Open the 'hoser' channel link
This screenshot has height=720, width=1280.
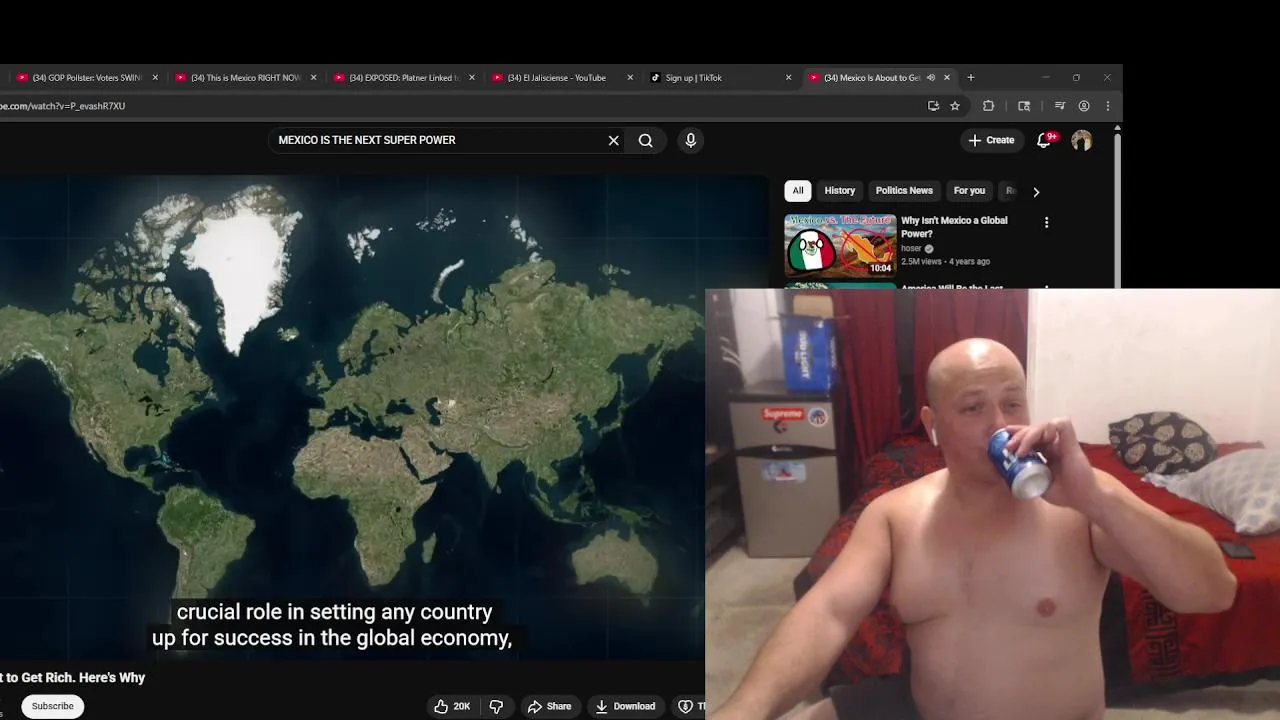(911, 249)
